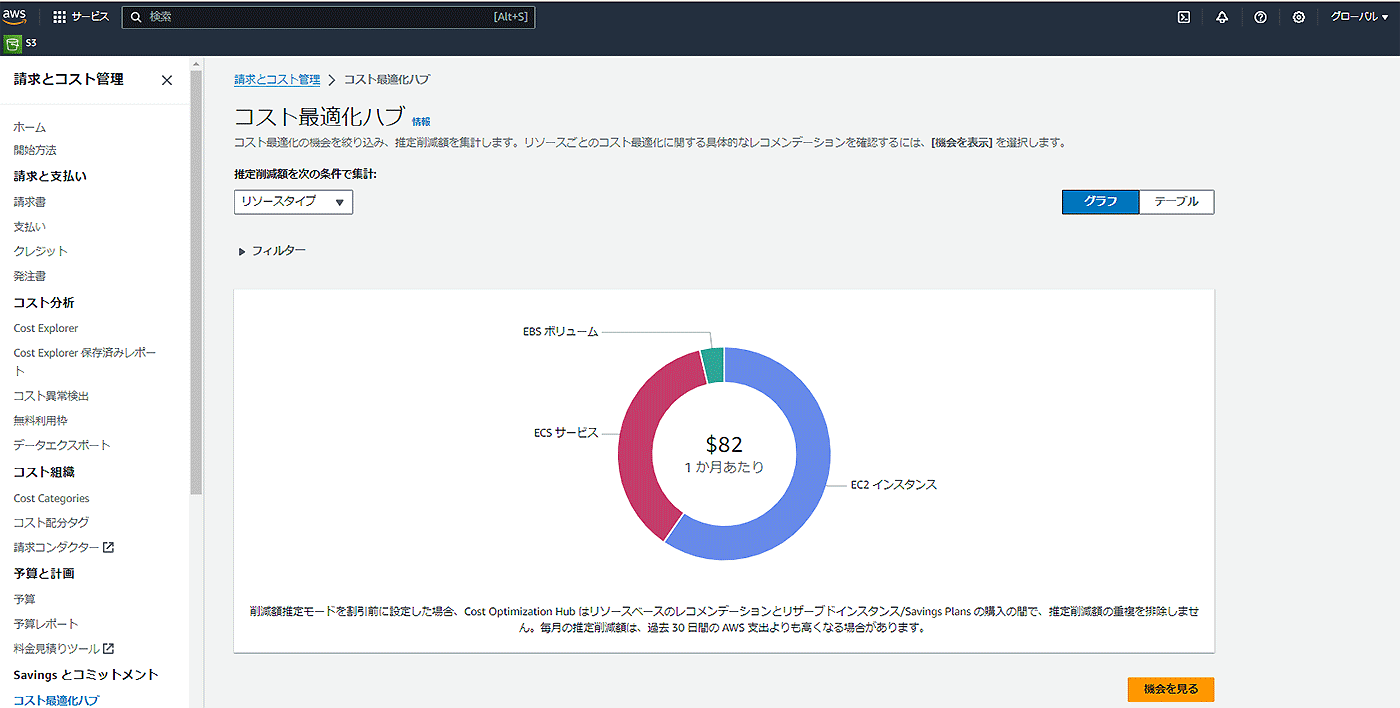Image resolution: width=1400 pixels, height=708 pixels.
Task: Open 料金見積りツール link in sidebar
Action: click(x=56, y=649)
